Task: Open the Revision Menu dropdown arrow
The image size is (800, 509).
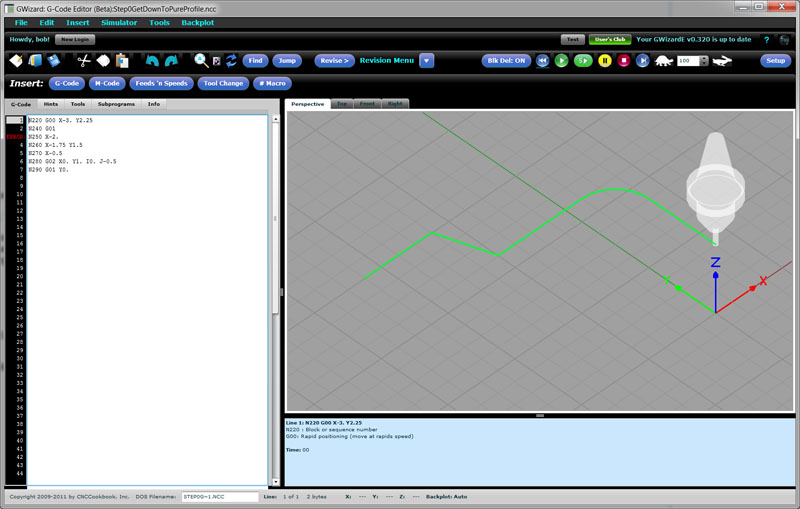Action: [427, 61]
